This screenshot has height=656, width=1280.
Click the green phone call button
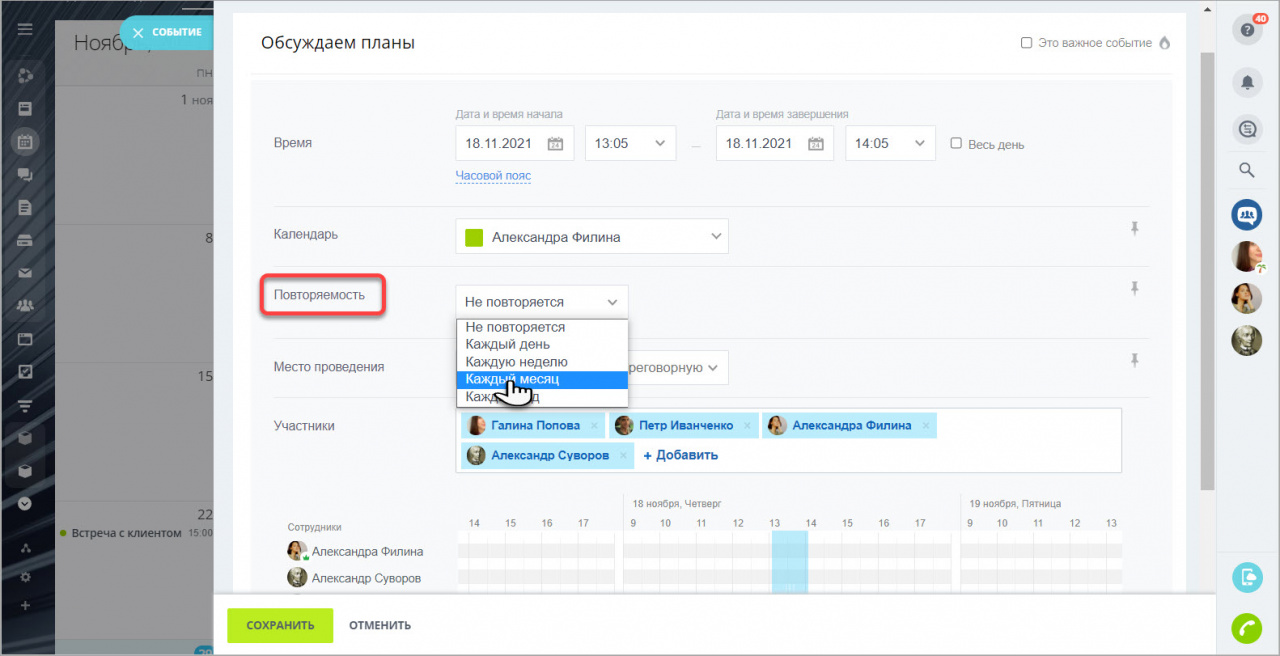pyautogui.click(x=1246, y=627)
